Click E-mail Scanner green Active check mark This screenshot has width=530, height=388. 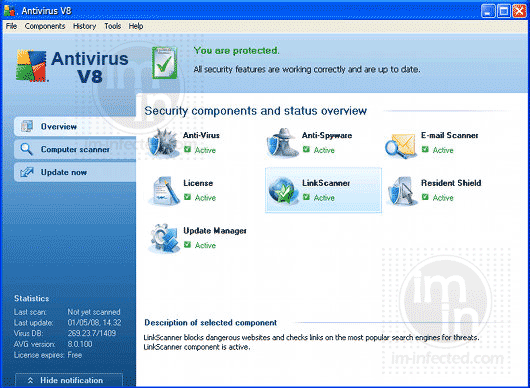click(425, 149)
